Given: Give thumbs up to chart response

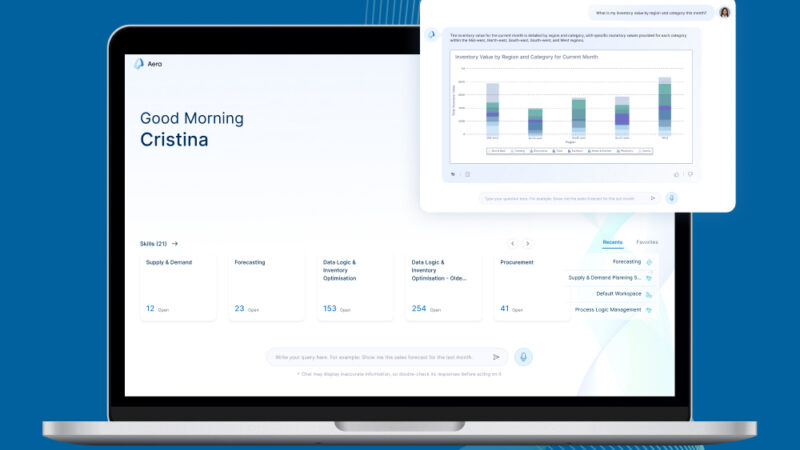Looking at the screenshot, I should click(677, 174).
